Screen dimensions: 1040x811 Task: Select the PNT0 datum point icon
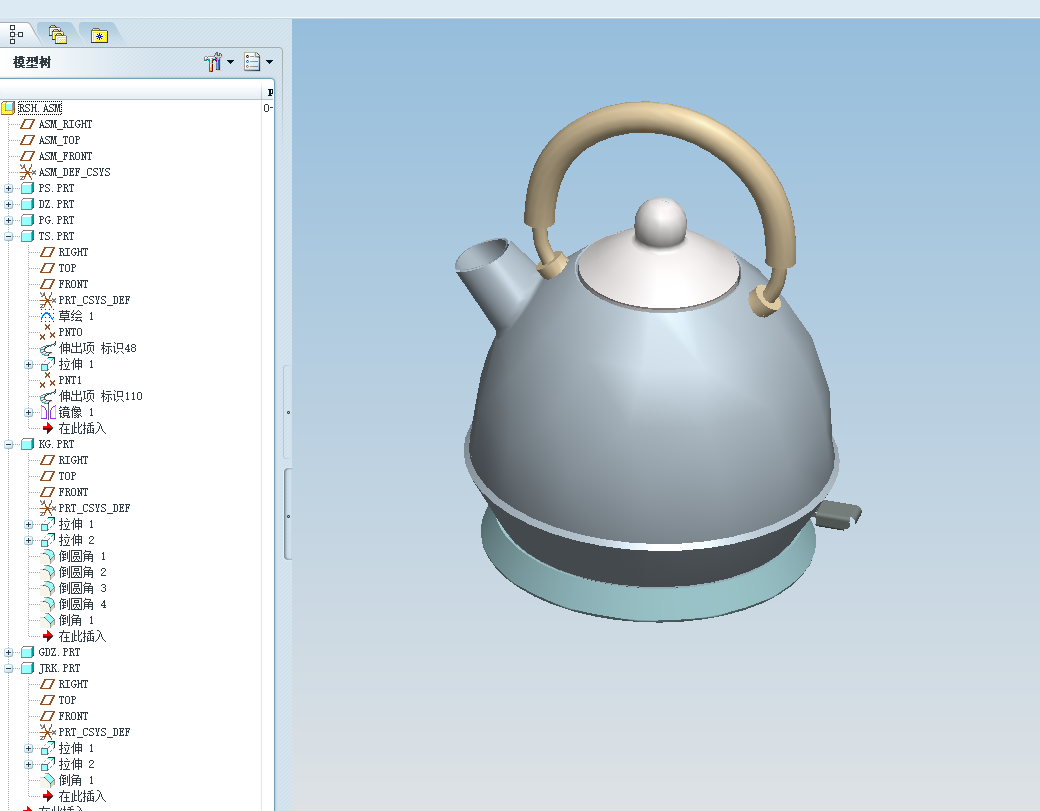(47, 332)
